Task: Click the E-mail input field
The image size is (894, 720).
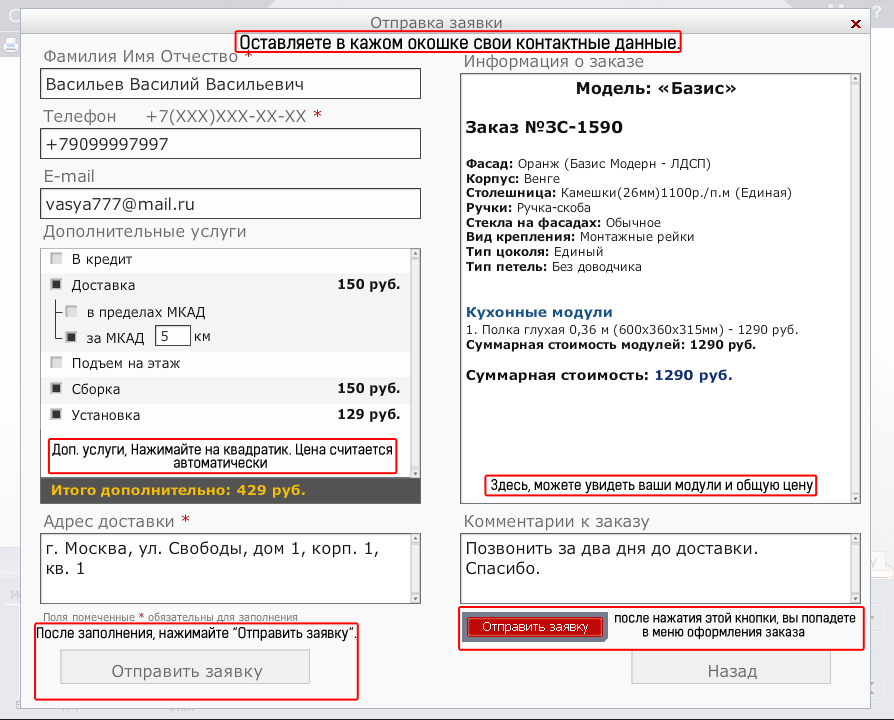Action: pos(231,204)
